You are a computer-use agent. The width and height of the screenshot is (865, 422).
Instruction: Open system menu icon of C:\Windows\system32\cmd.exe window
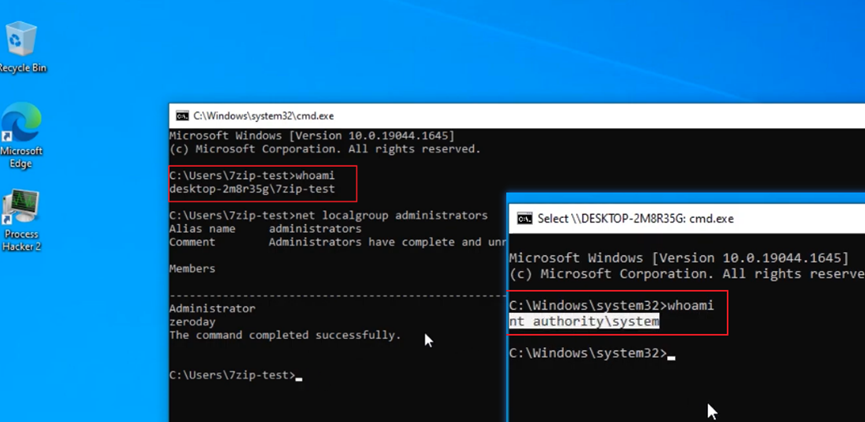(181, 116)
